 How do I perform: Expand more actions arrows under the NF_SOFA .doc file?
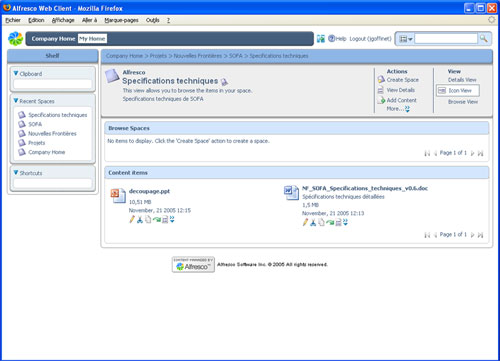(345, 222)
